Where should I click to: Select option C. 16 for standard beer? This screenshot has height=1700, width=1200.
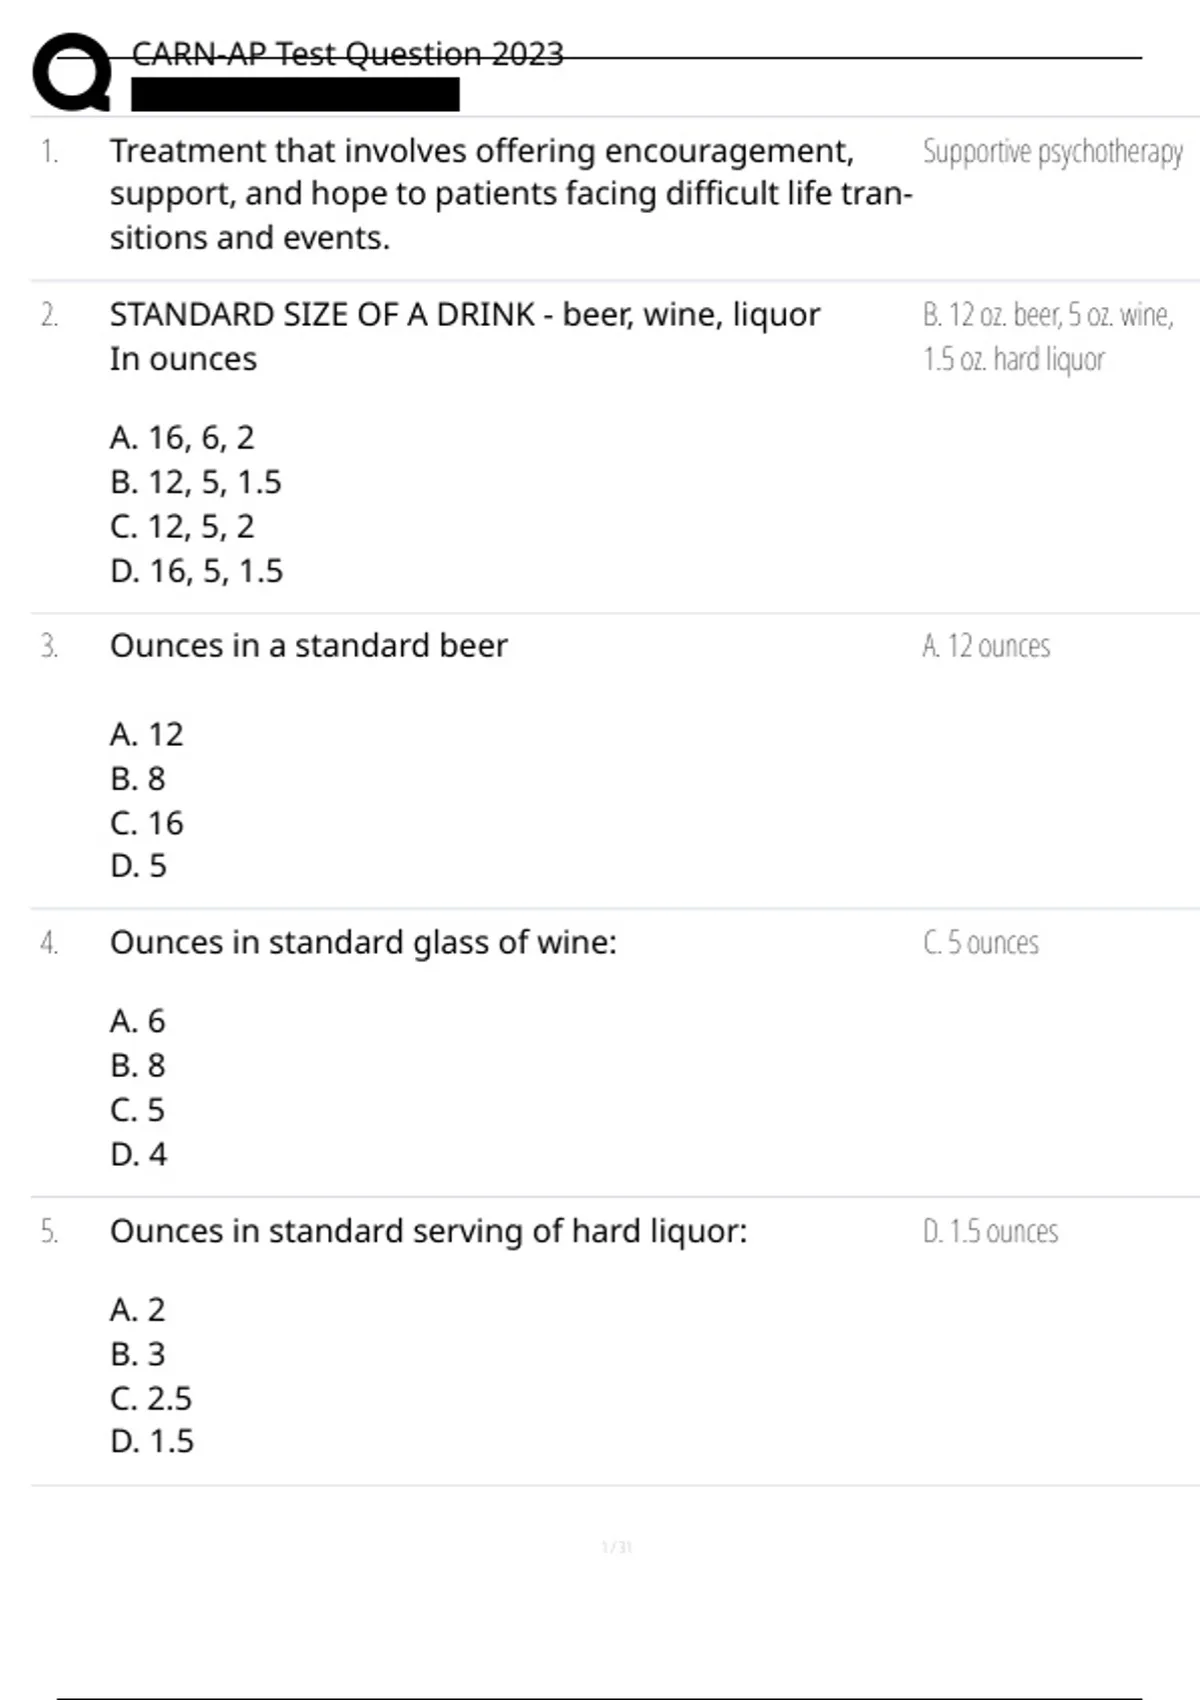coord(147,823)
